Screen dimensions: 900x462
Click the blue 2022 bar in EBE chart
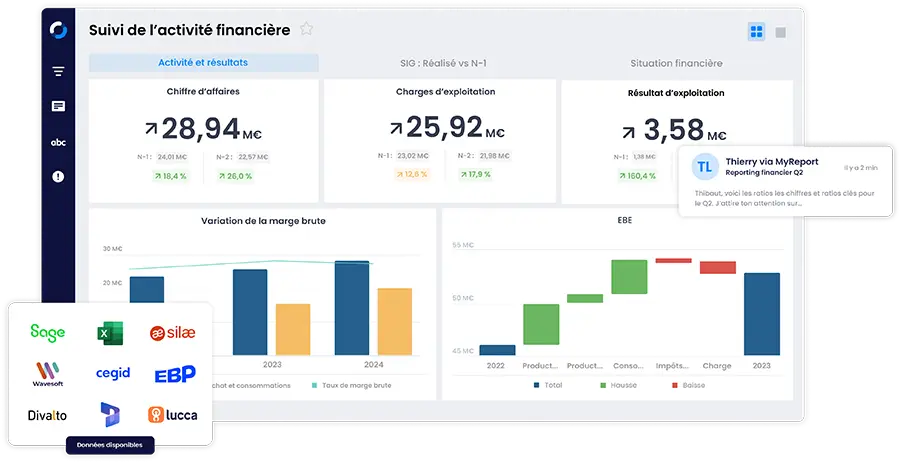click(497, 350)
